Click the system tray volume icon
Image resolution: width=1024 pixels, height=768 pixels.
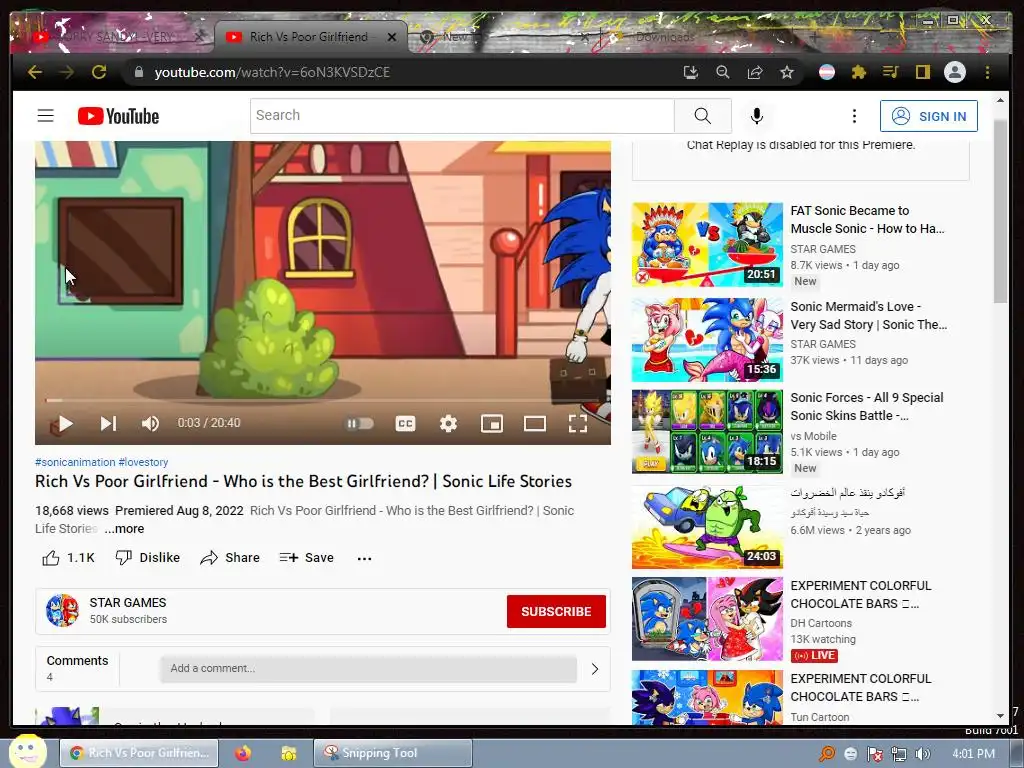(923, 754)
